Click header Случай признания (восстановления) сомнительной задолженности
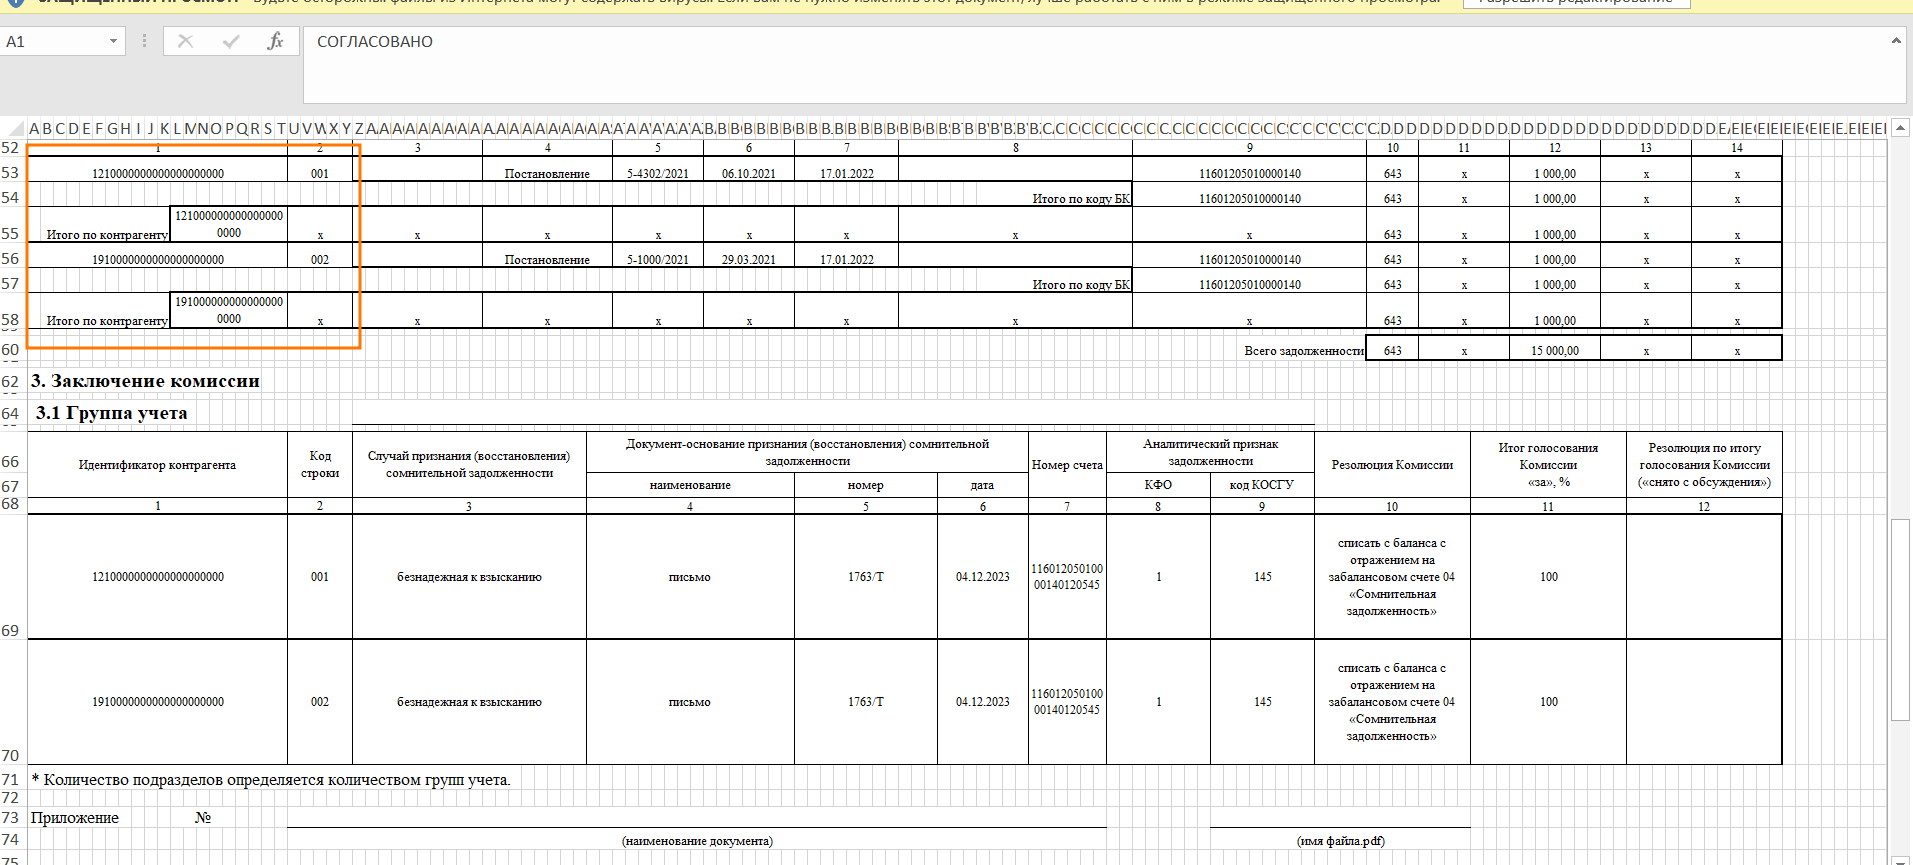The width and height of the screenshot is (1913, 865). coord(469,465)
